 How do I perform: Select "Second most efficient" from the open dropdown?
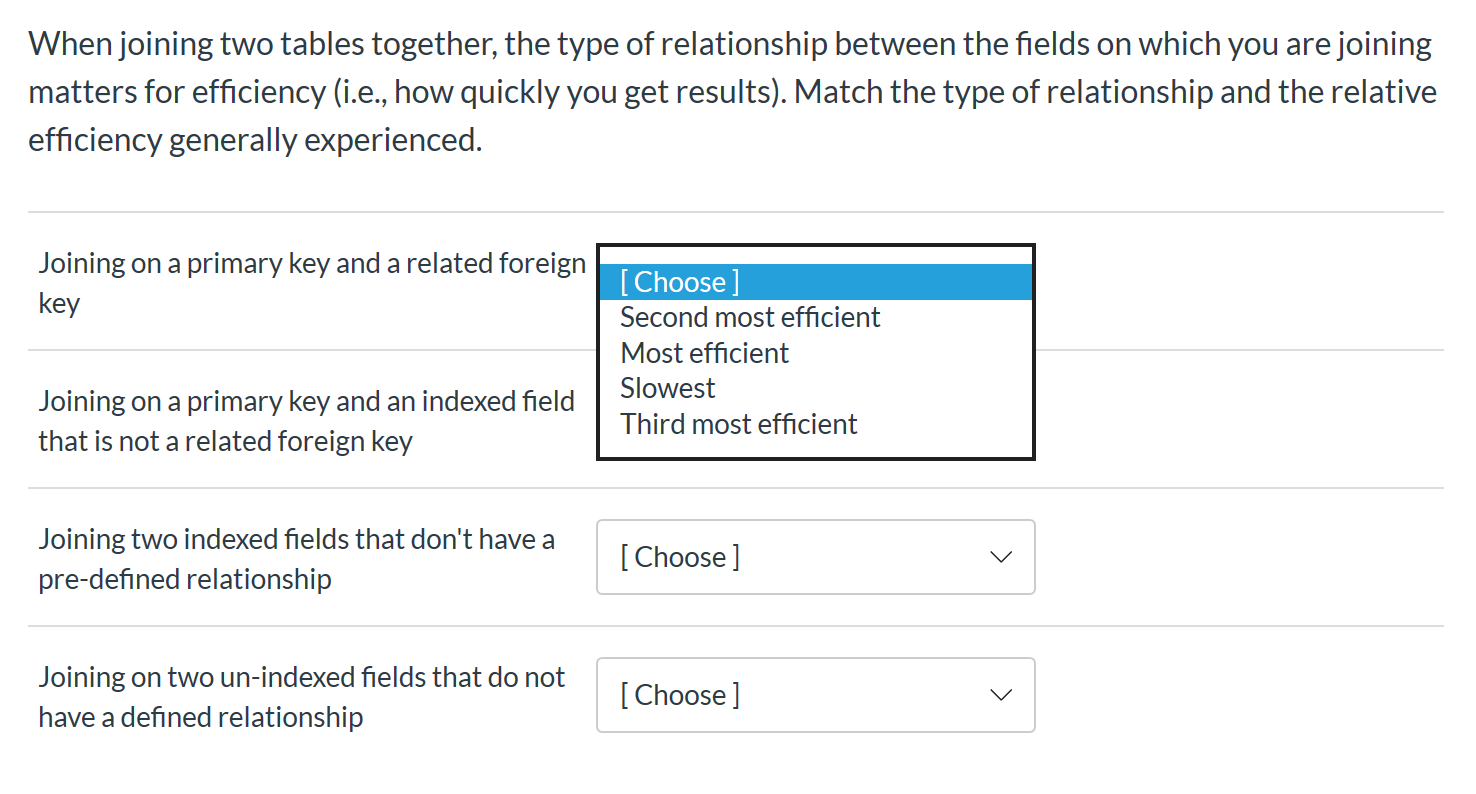point(750,317)
